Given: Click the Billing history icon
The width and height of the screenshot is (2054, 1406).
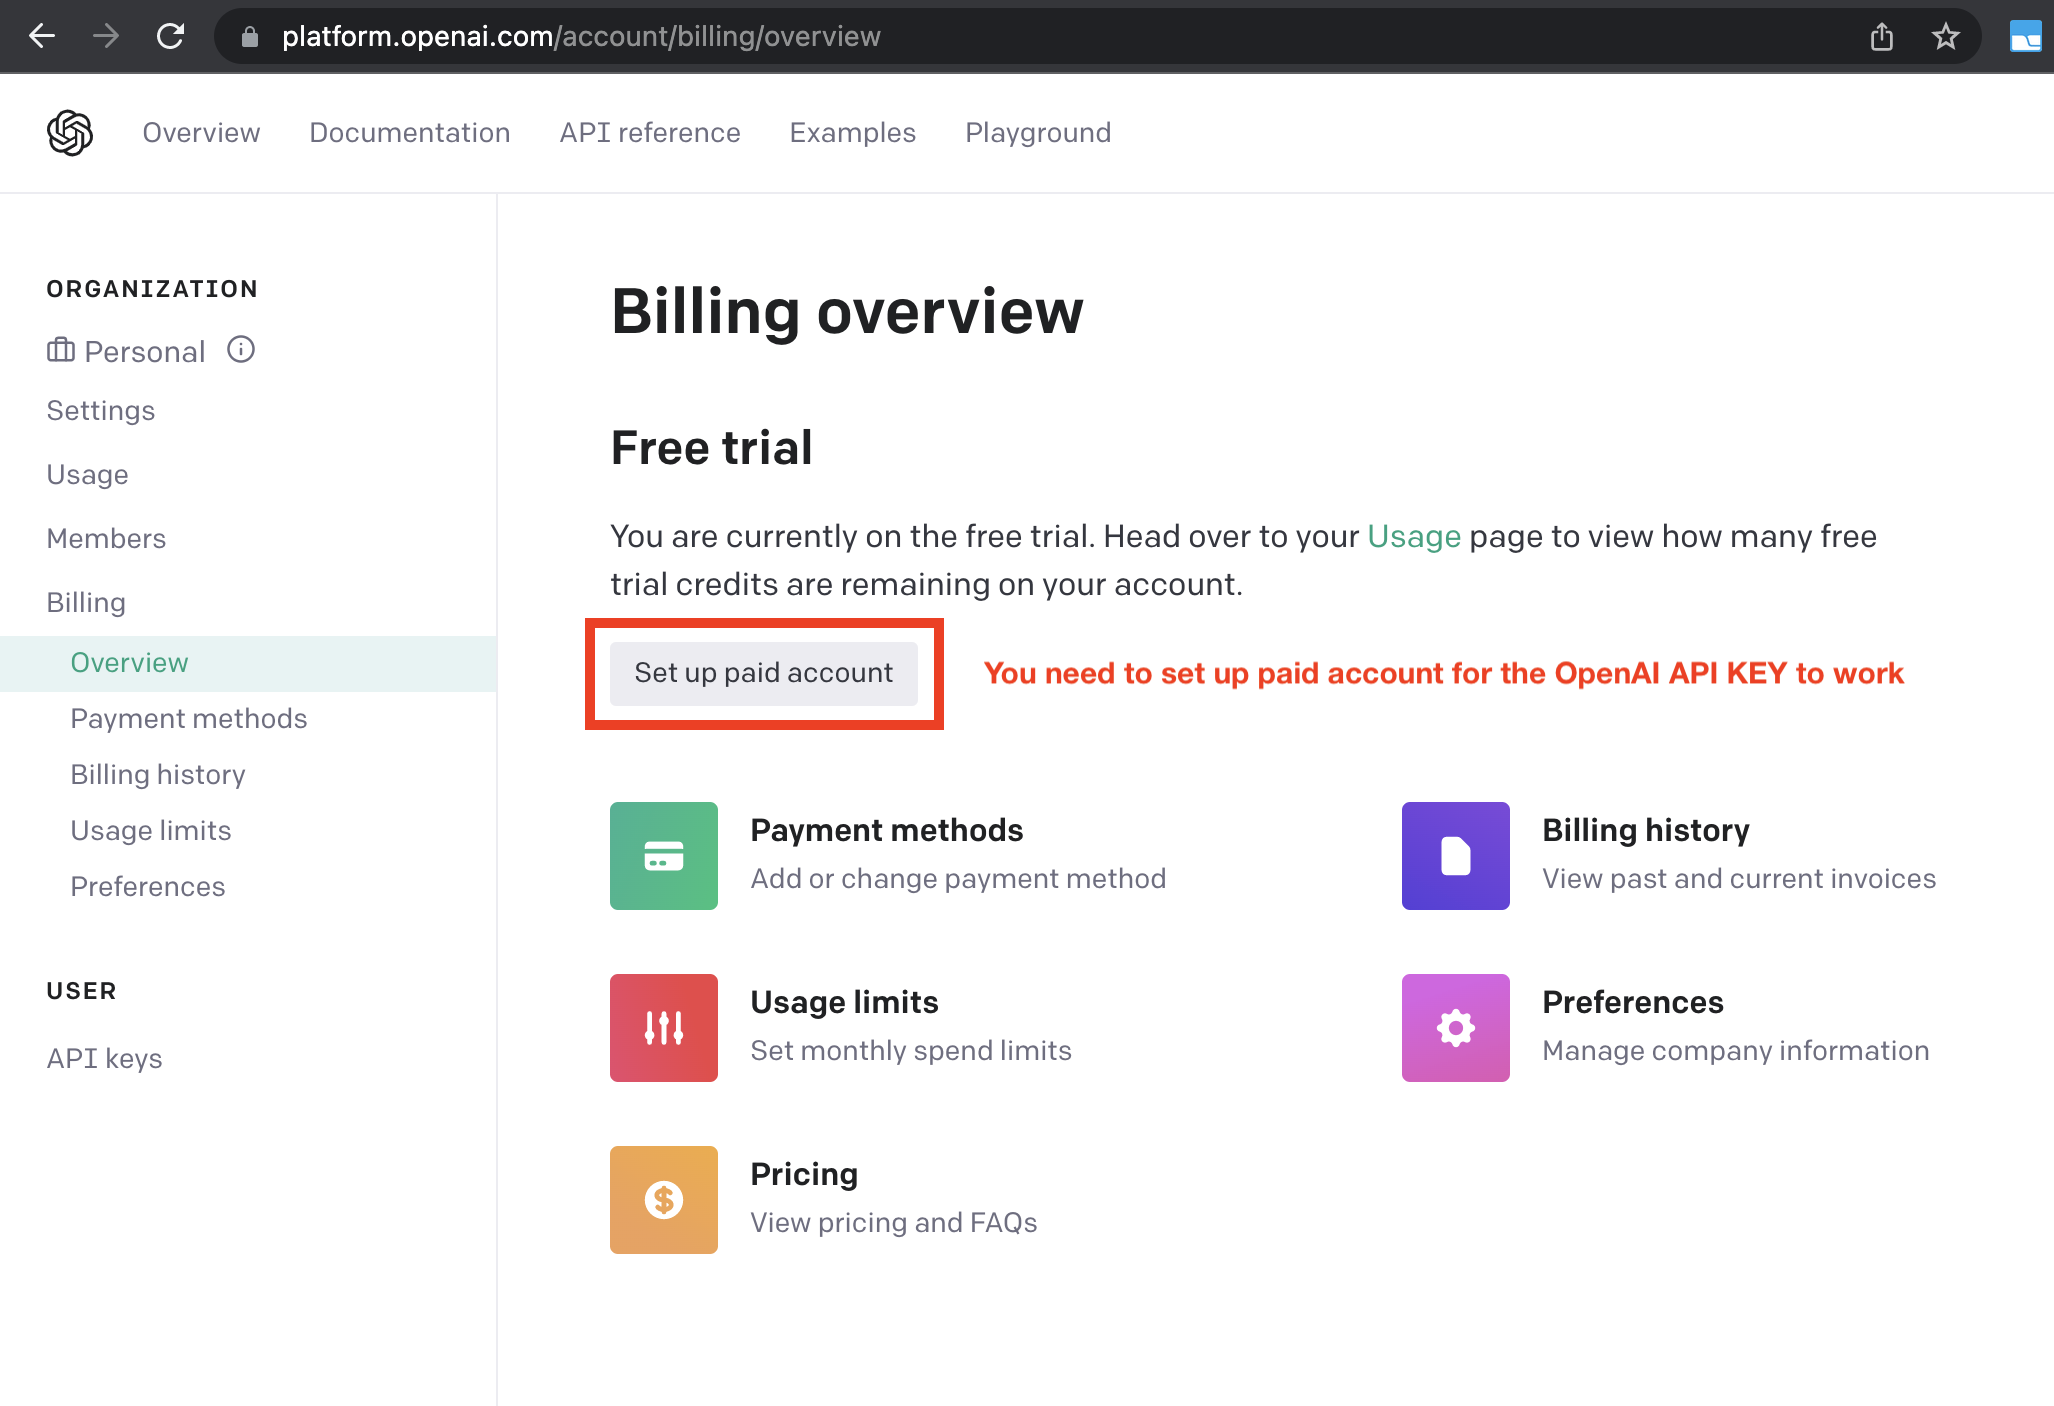Looking at the screenshot, I should pos(1455,855).
